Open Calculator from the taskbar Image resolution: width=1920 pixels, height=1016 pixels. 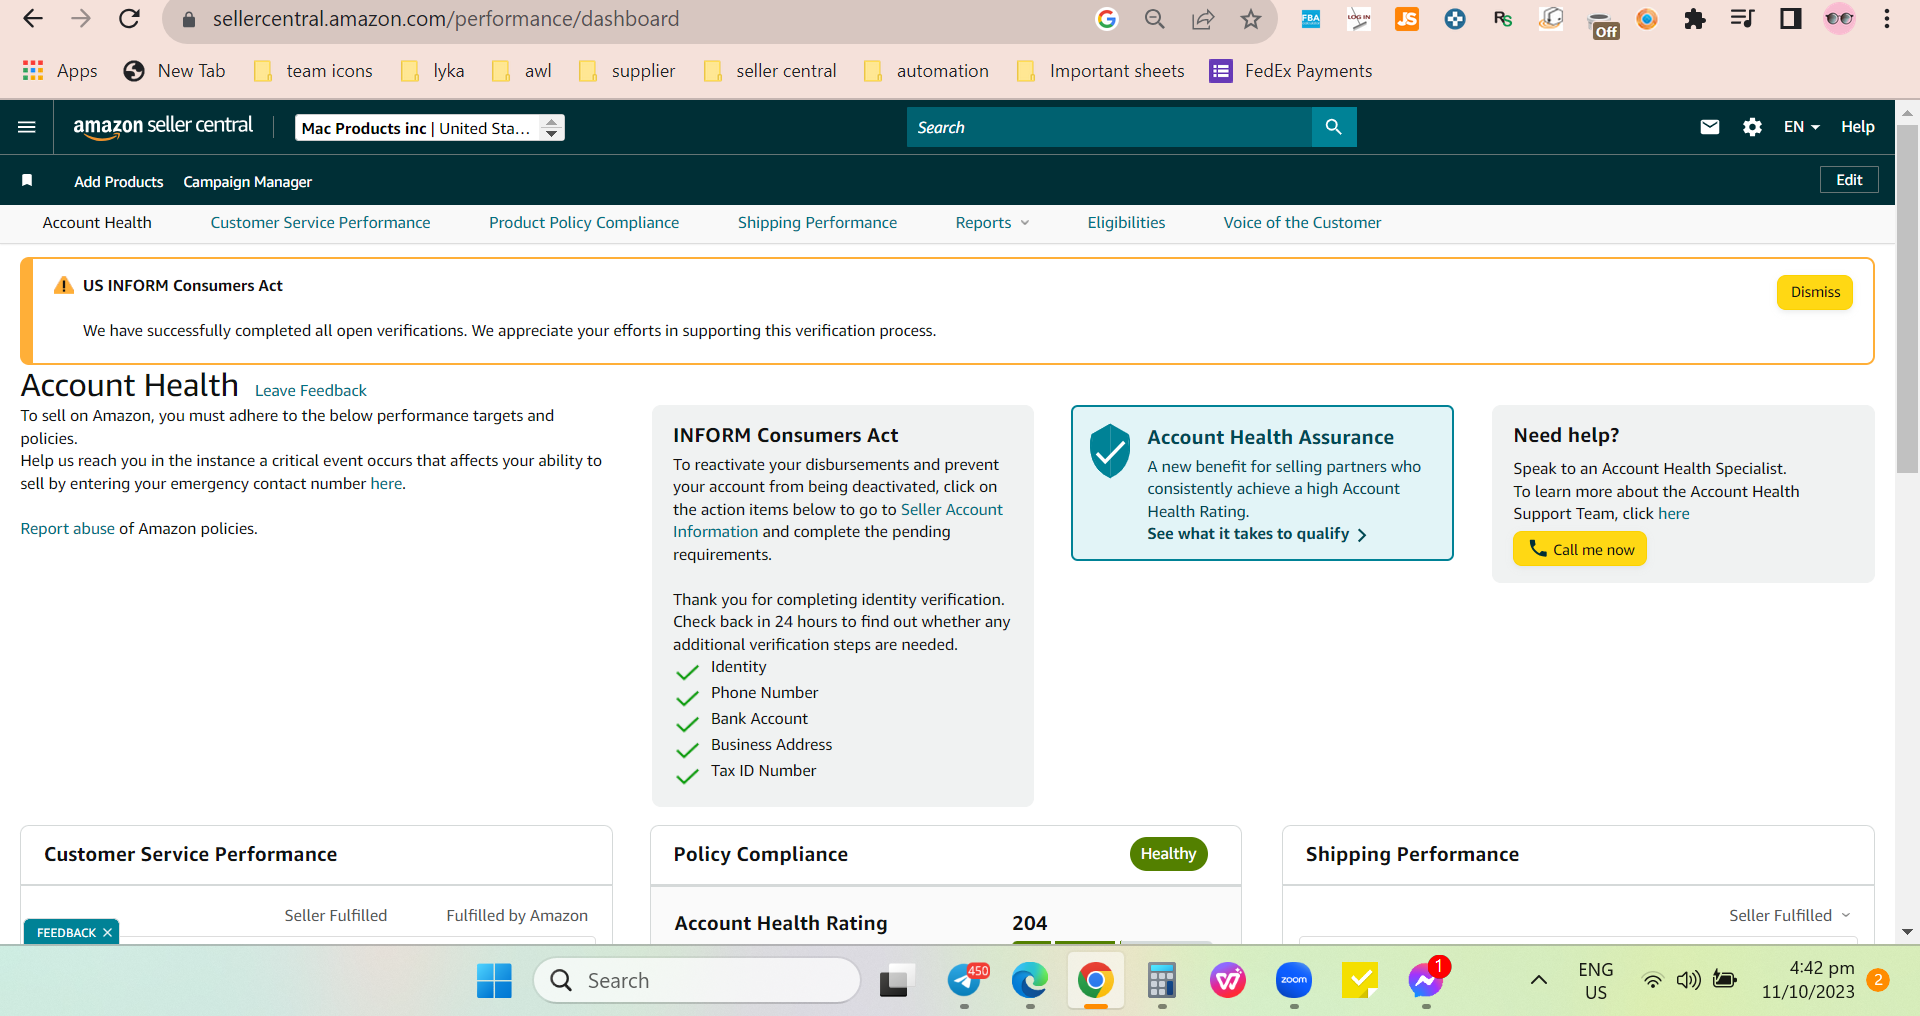click(x=1161, y=981)
